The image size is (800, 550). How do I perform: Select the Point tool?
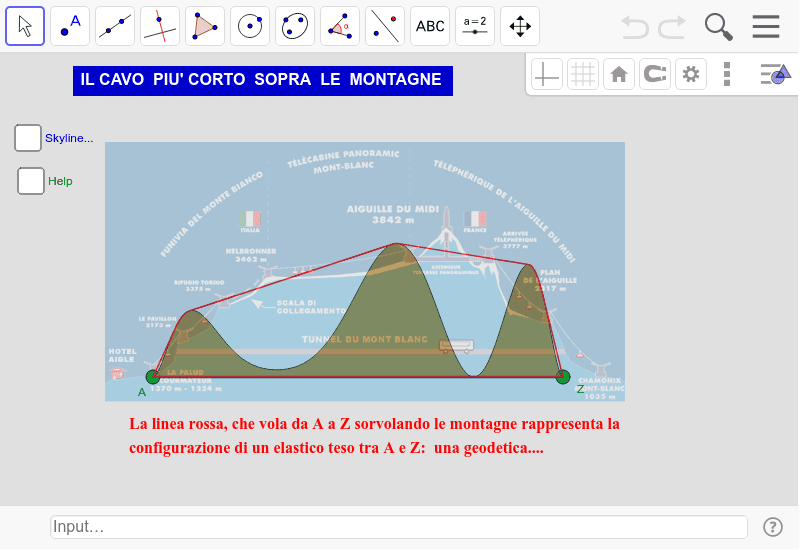pos(70,26)
